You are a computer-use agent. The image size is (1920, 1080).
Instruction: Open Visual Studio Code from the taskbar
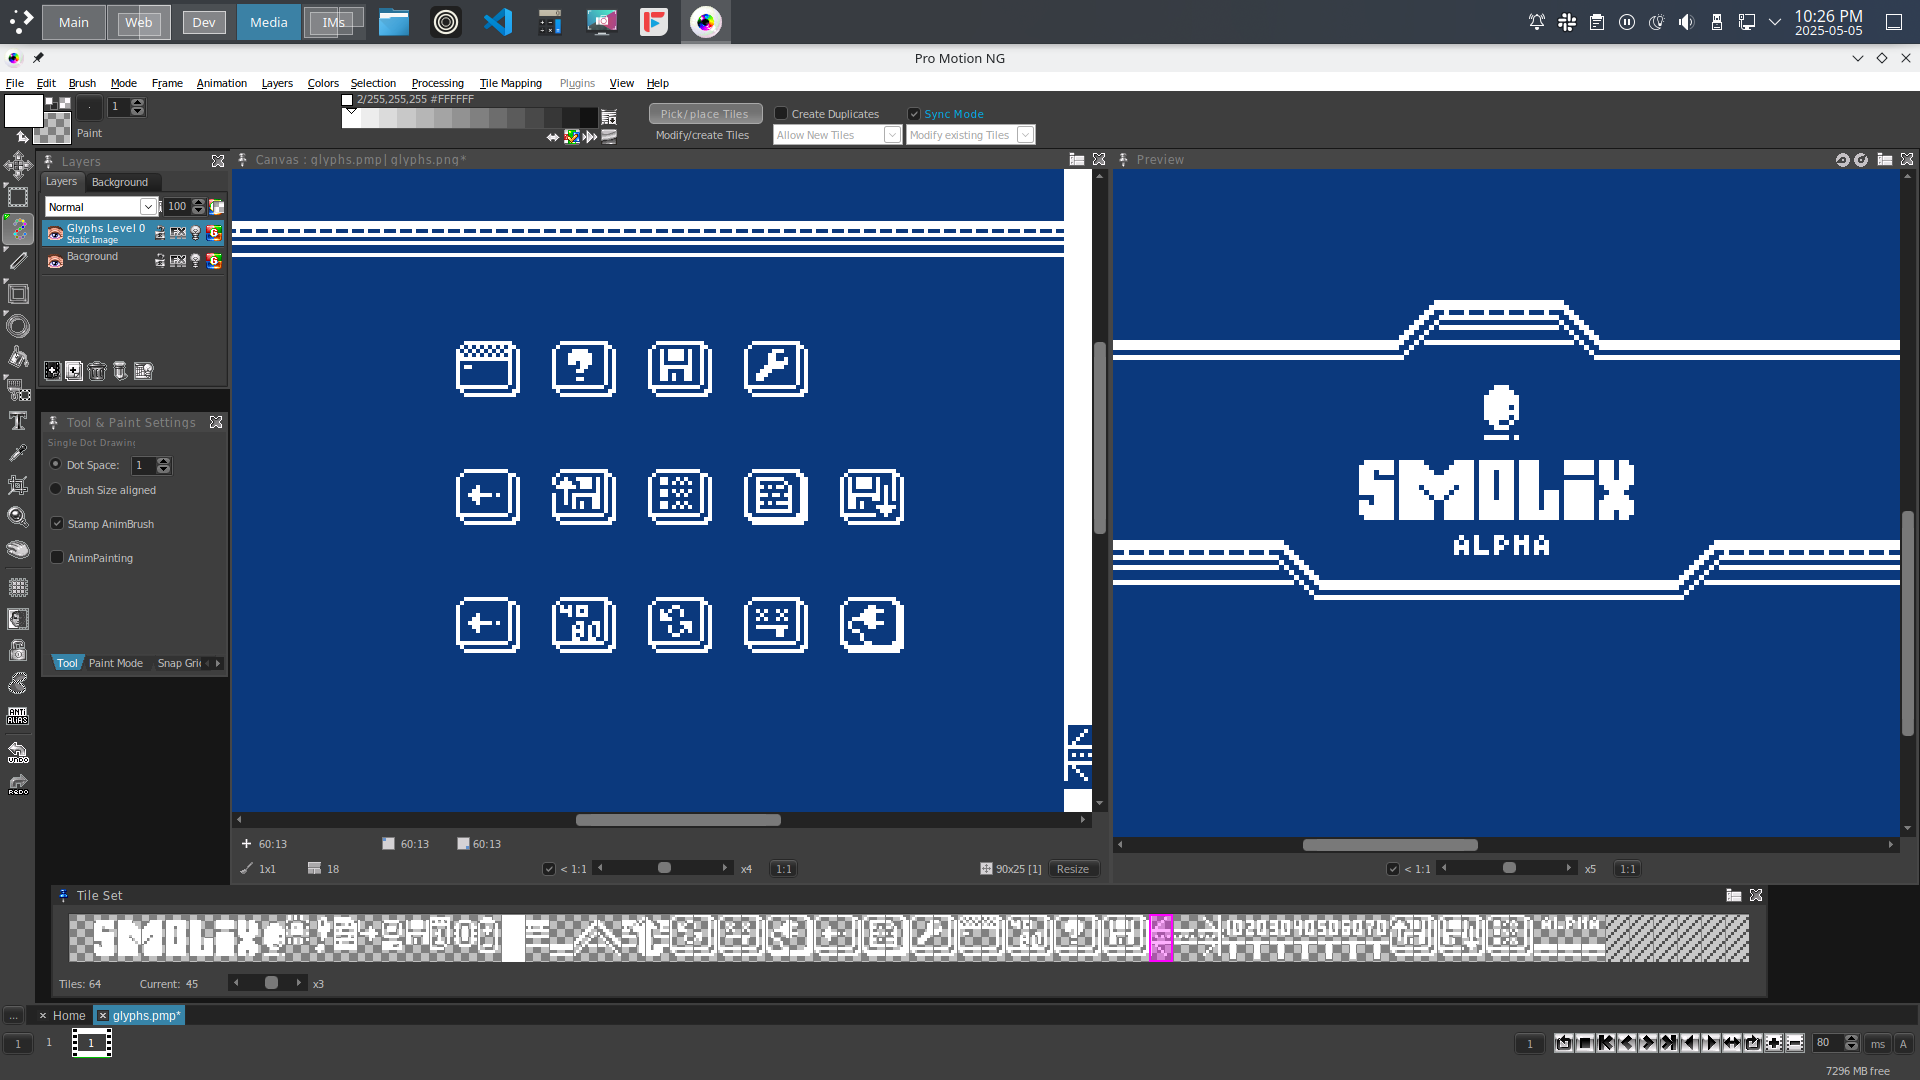[498, 22]
